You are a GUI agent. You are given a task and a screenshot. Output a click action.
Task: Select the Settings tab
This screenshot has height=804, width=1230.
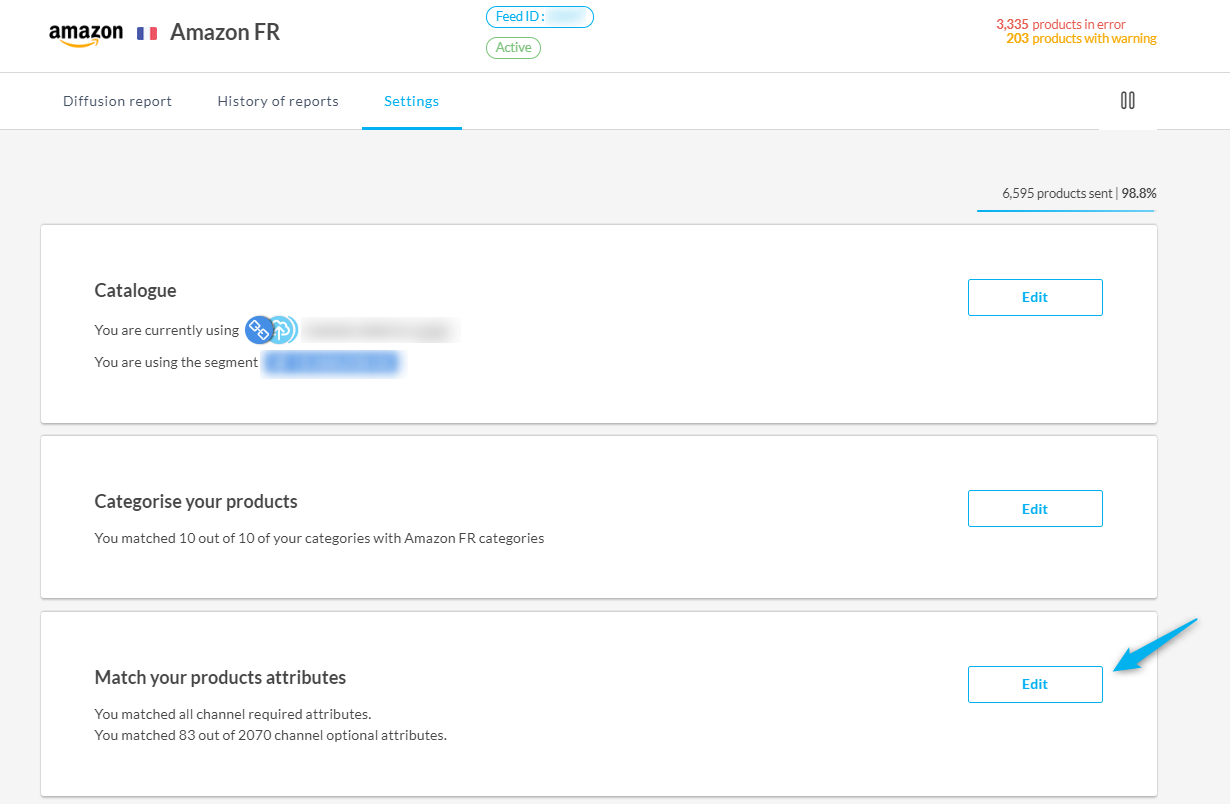411,101
